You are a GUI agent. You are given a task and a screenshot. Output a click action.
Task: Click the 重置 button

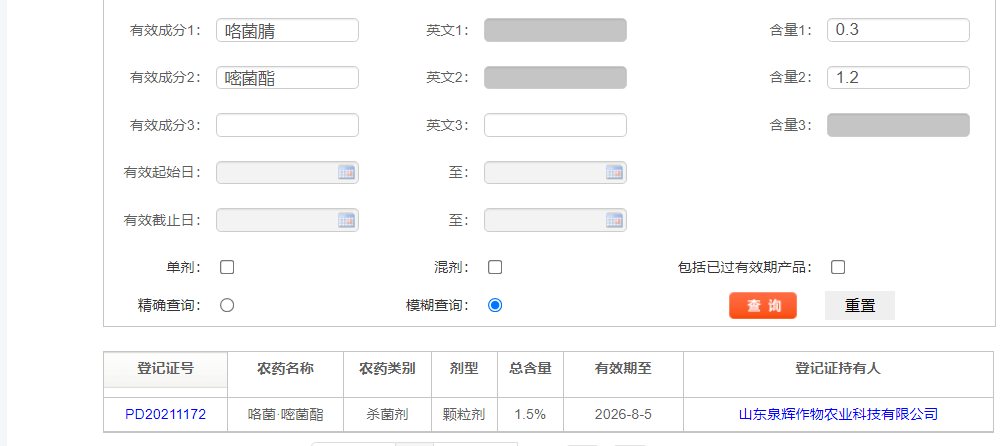(860, 306)
